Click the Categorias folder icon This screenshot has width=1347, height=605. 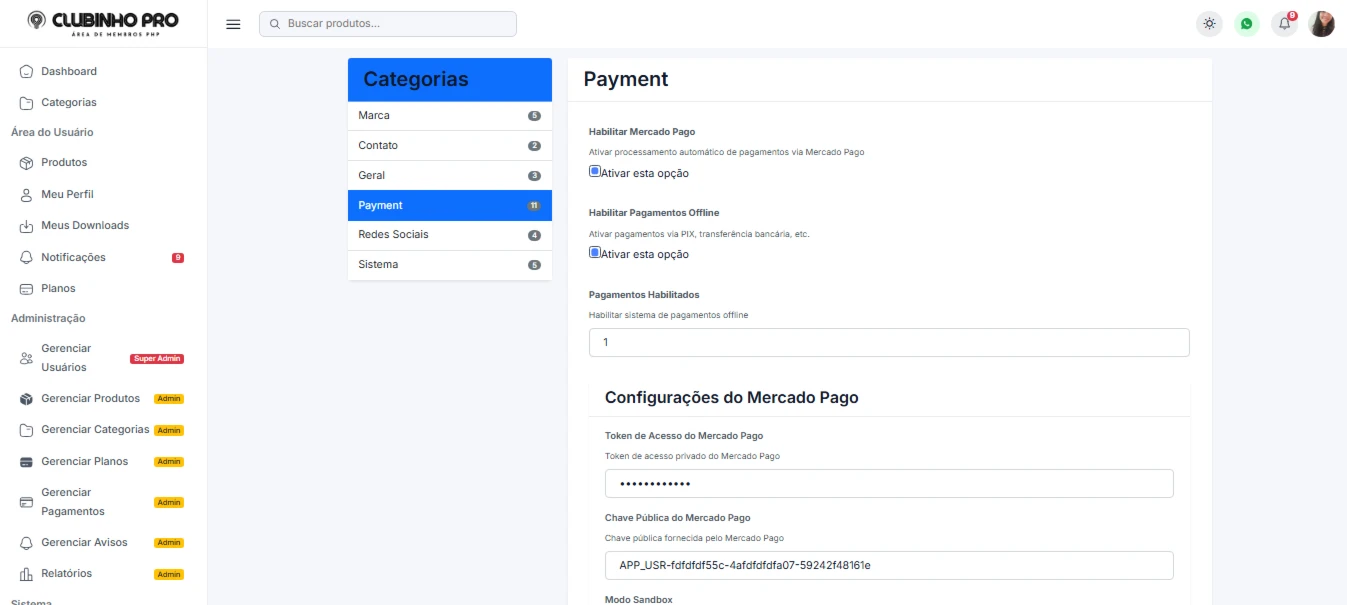(x=27, y=103)
